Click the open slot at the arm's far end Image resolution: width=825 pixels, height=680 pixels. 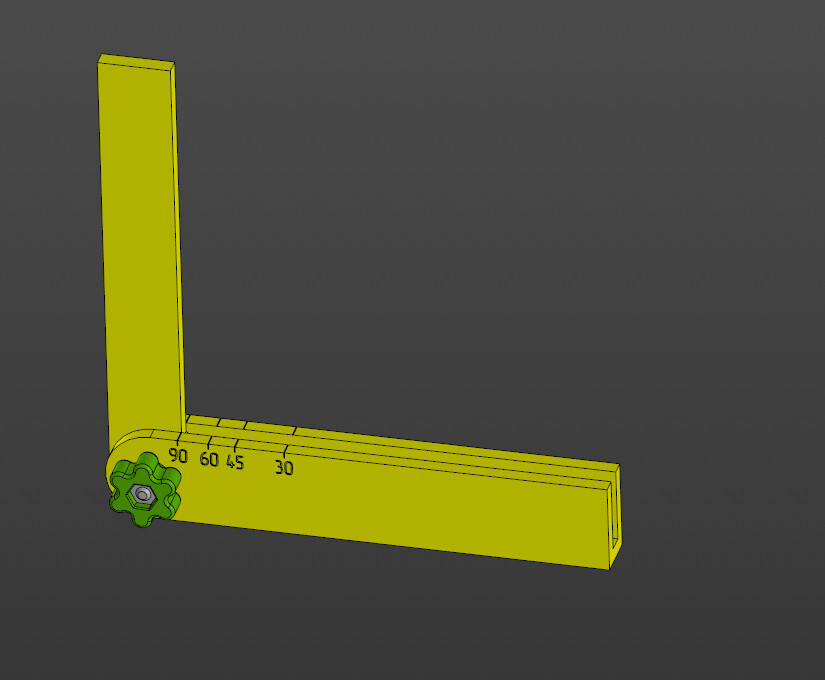click(x=614, y=509)
